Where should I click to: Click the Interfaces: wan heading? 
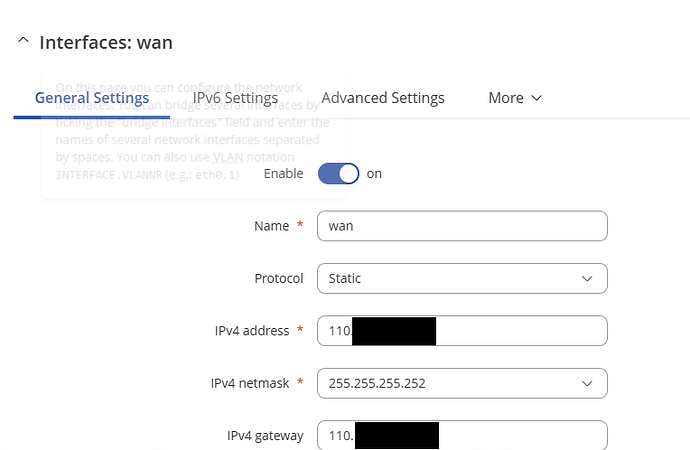[106, 43]
